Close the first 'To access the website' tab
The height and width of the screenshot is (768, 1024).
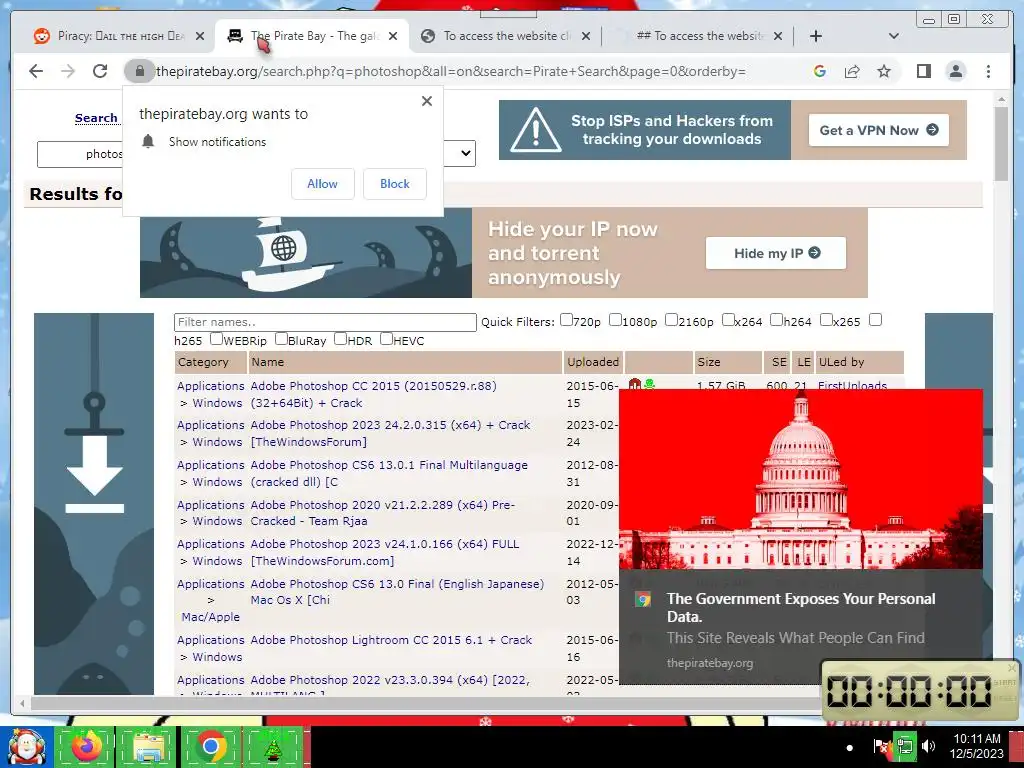point(586,36)
